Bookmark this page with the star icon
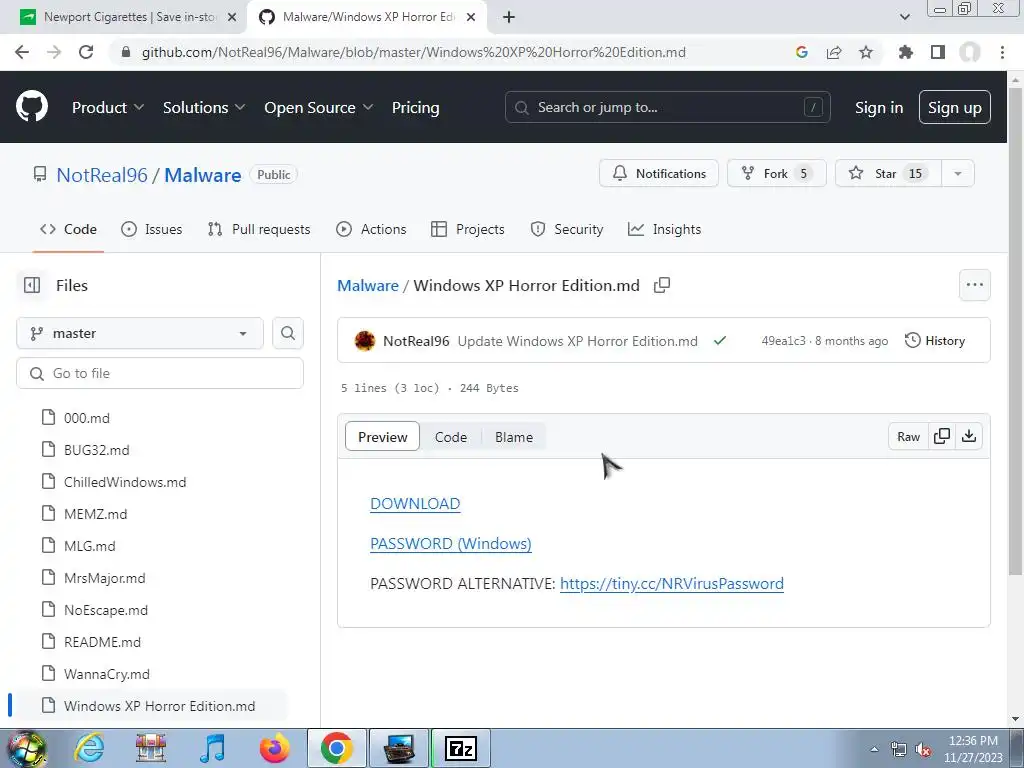The width and height of the screenshot is (1024, 768). (x=866, y=52)
